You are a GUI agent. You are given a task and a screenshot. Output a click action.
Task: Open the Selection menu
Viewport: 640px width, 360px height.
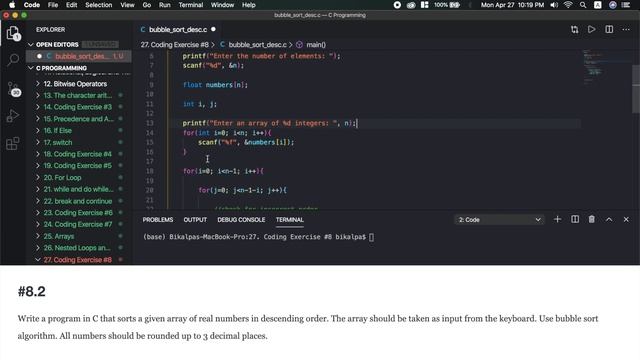(98, 5)
